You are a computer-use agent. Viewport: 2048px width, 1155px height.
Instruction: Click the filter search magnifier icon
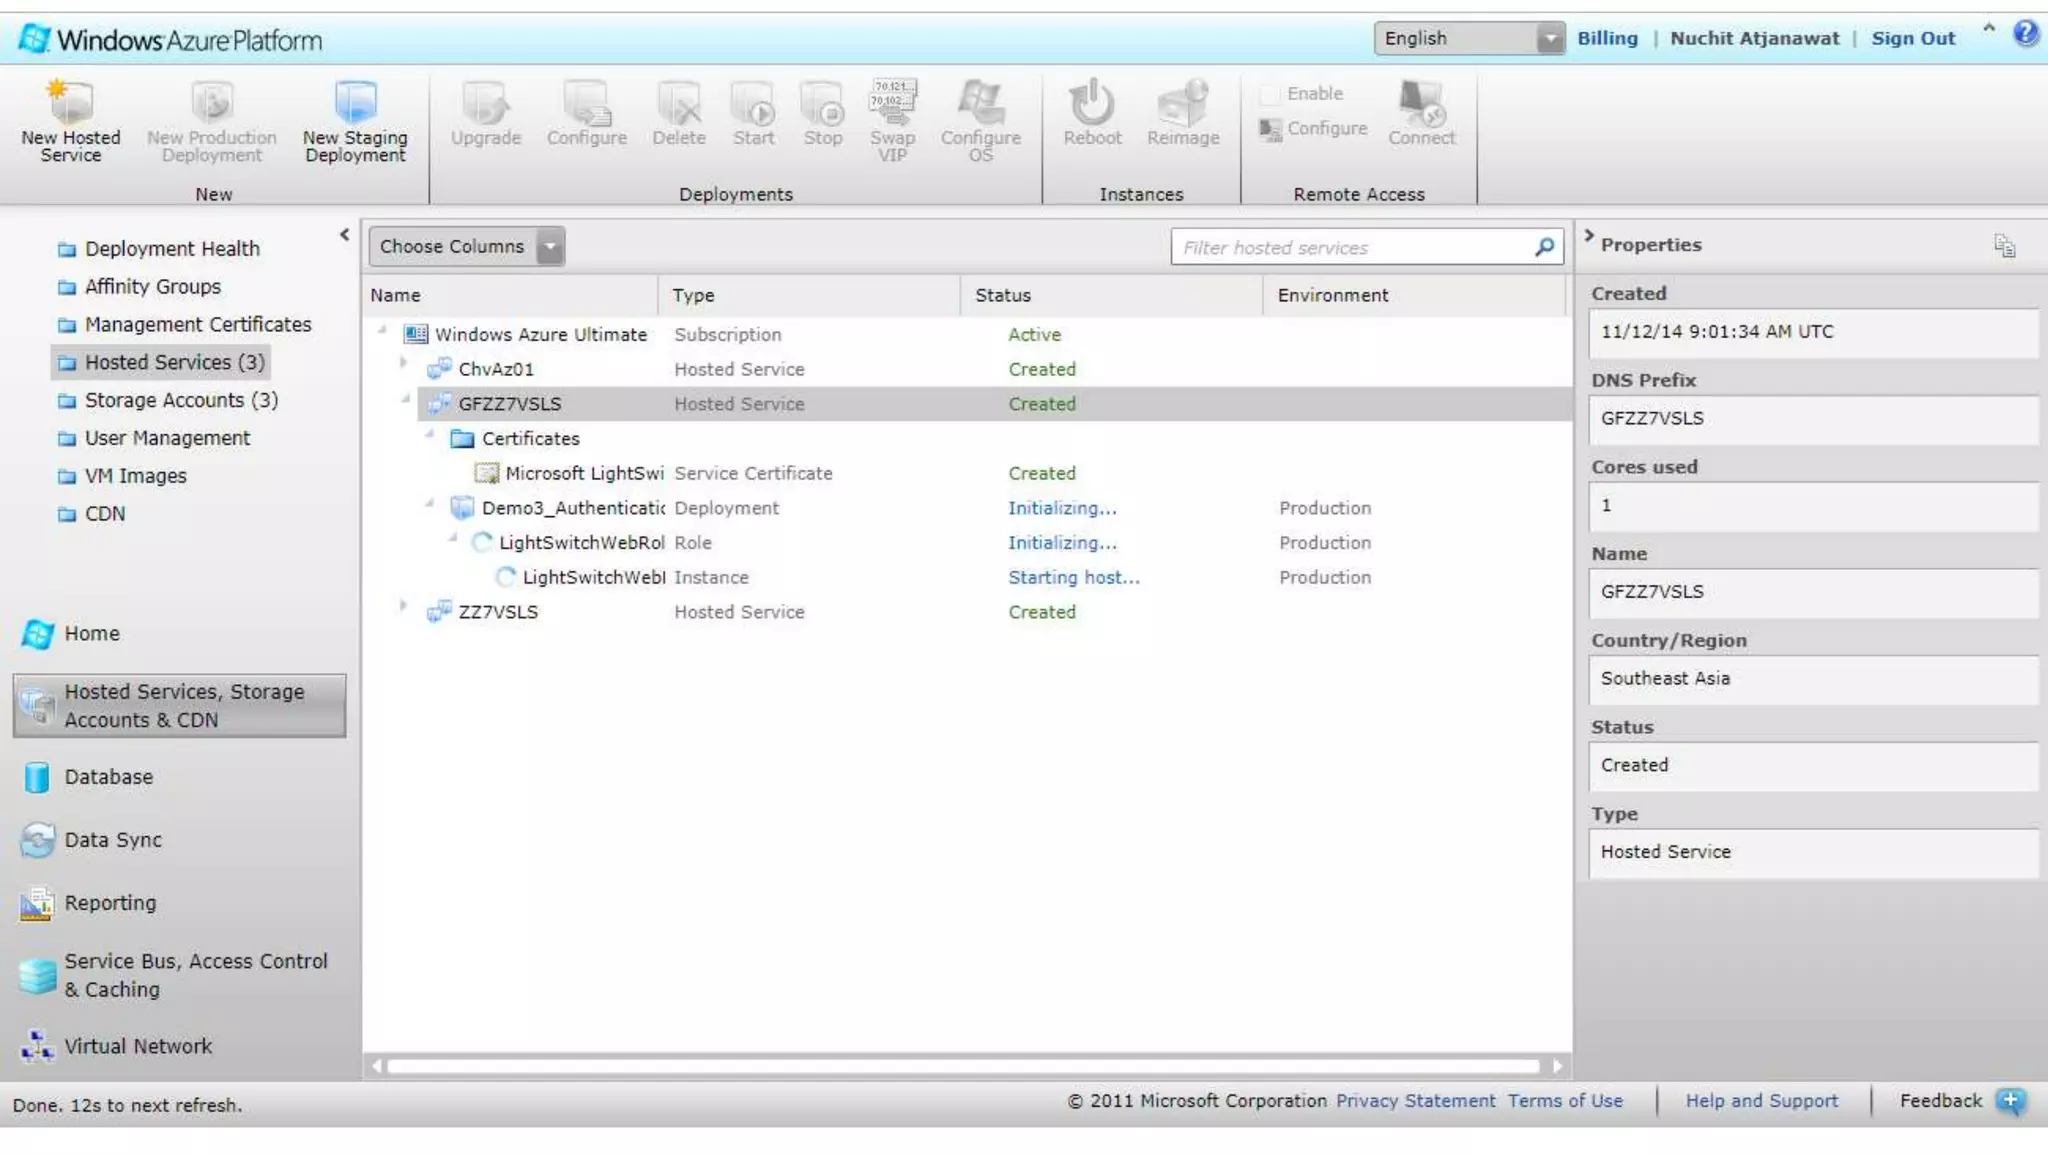click(1544, 247)
